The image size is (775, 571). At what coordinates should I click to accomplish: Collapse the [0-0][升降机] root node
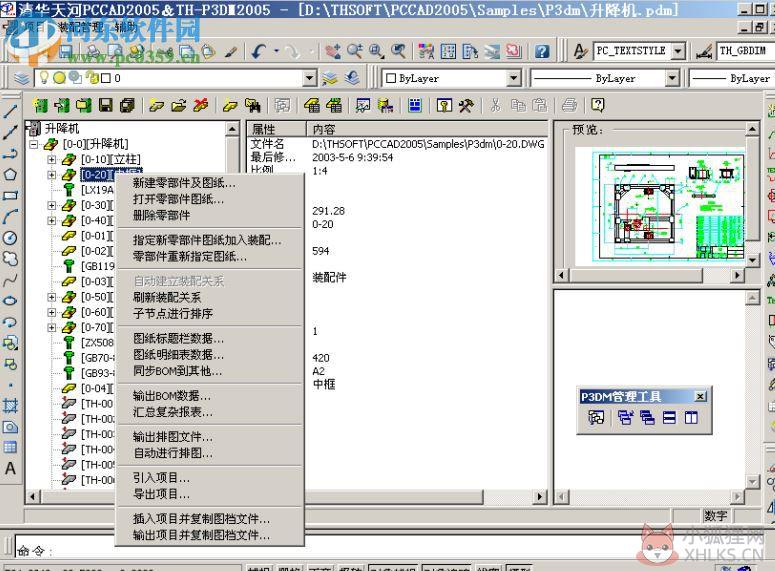click(33, 144)
